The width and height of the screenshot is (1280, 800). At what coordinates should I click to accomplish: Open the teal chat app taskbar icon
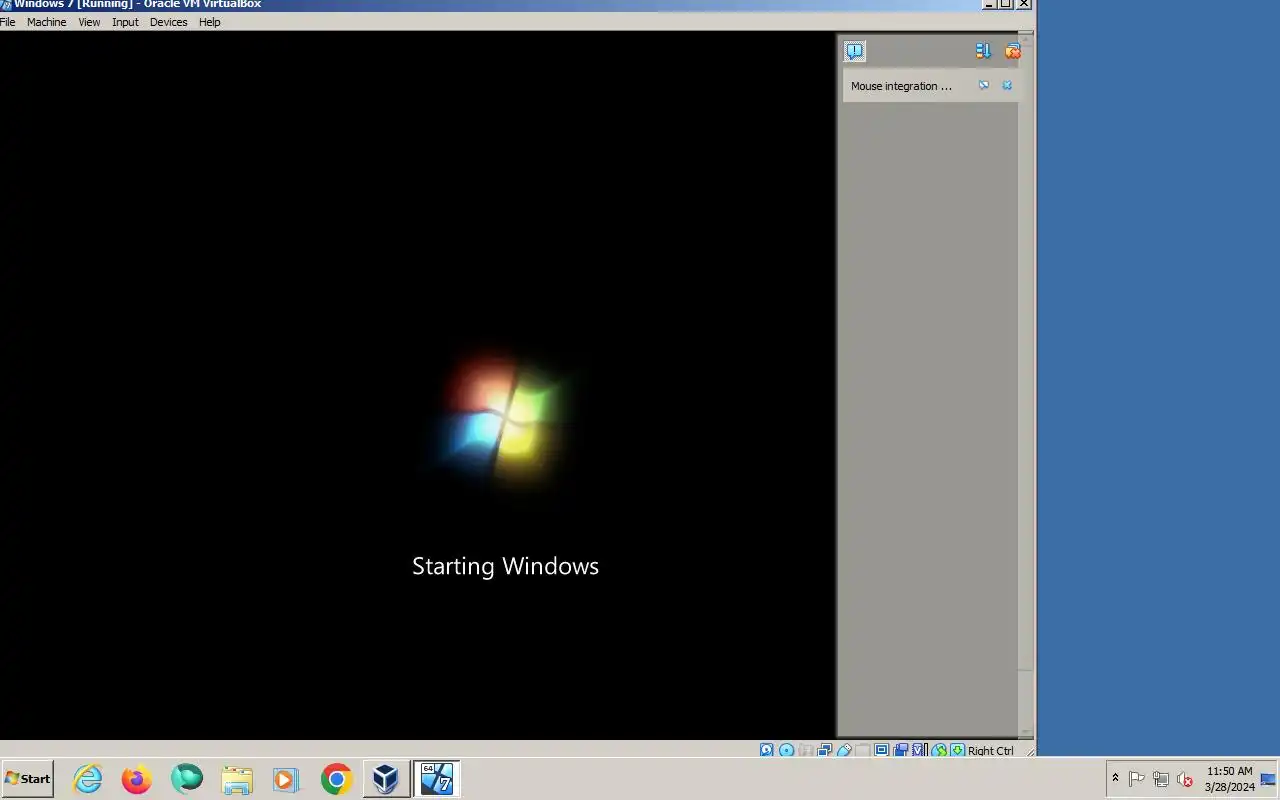click(x=186, y=779)
